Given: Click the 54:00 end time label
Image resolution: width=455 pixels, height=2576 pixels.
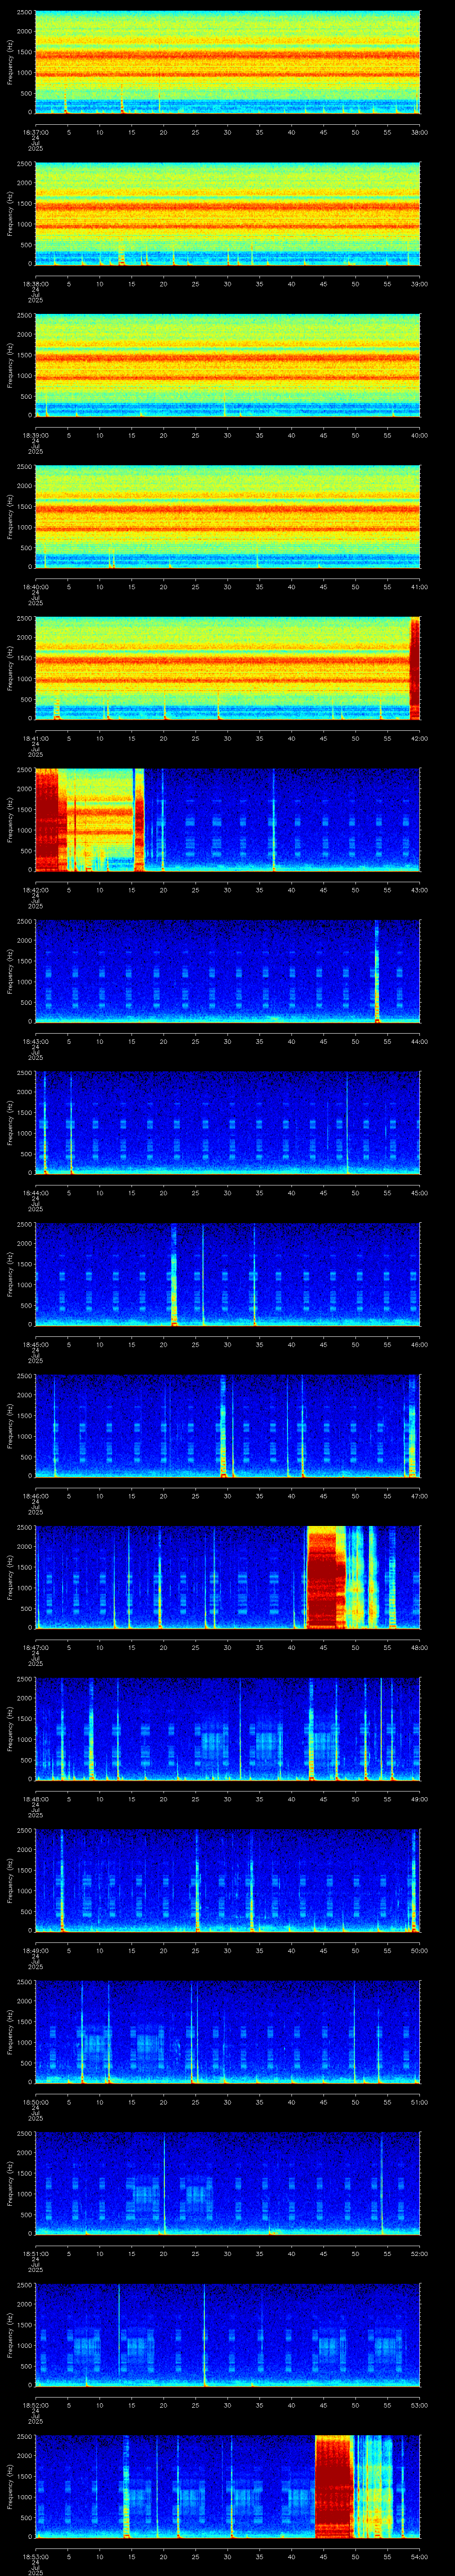Looking at the screenshot, I should click(x=419, y=2556).
